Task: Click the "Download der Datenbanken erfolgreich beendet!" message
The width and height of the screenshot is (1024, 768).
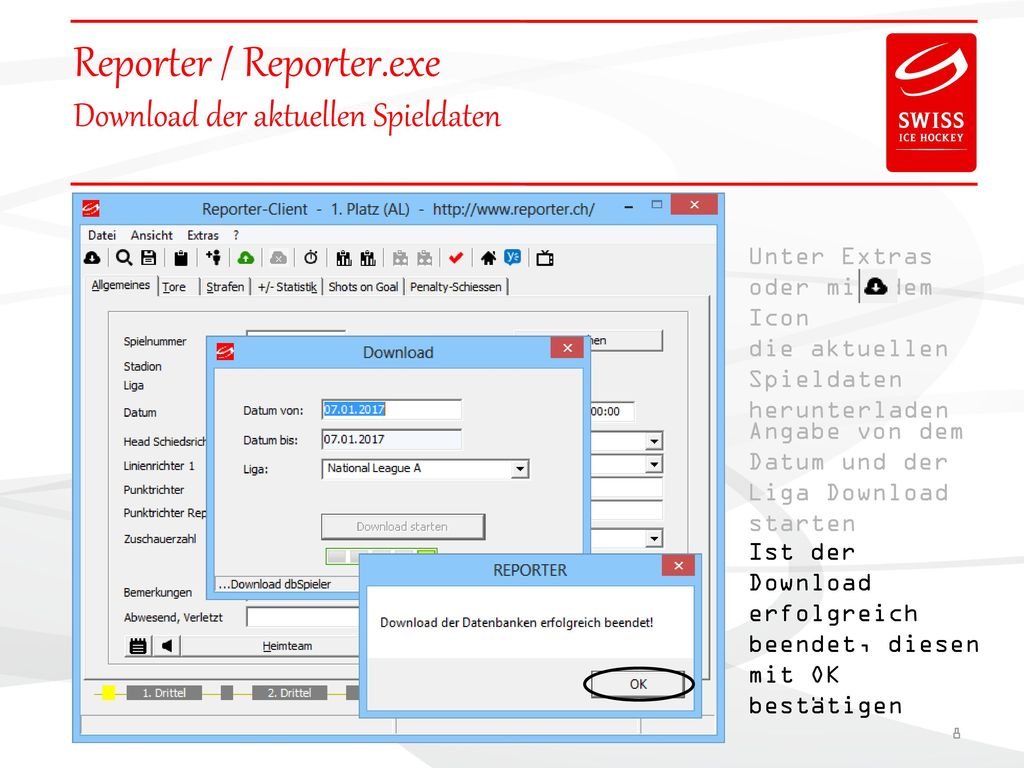Action: 517,622
